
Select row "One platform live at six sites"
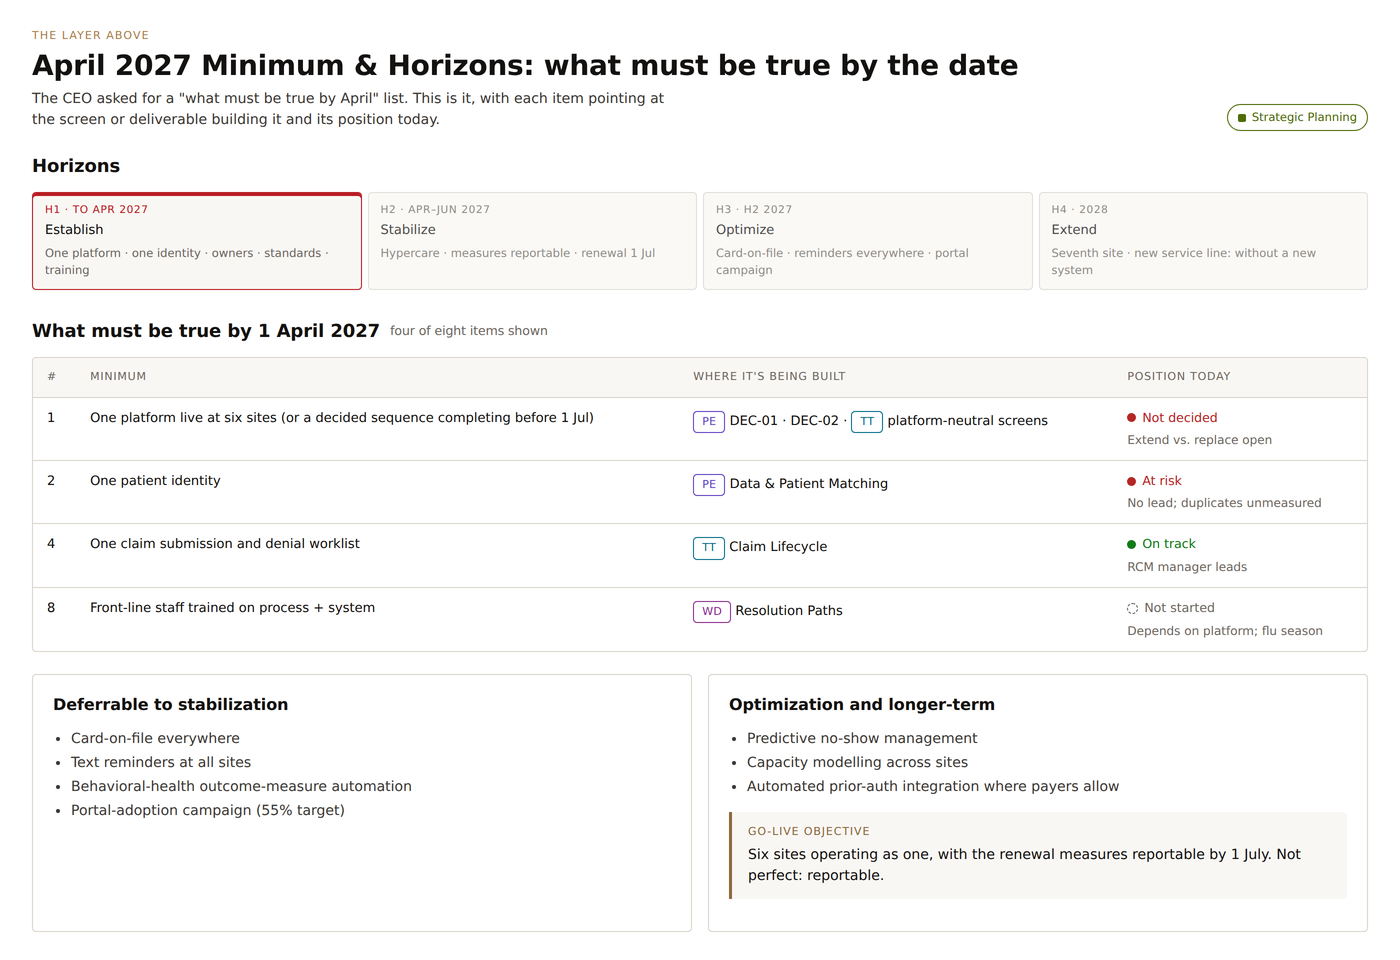tap(700, 429)
